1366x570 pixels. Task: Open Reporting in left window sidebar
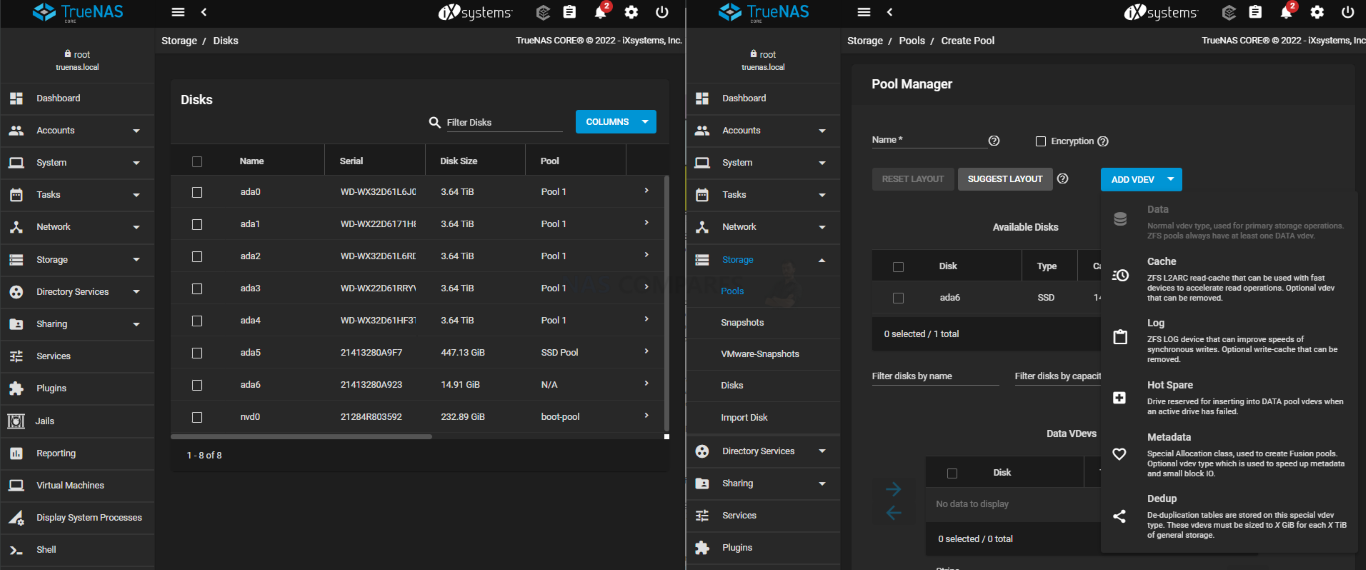pyautogui.click(x=77, y=453)
